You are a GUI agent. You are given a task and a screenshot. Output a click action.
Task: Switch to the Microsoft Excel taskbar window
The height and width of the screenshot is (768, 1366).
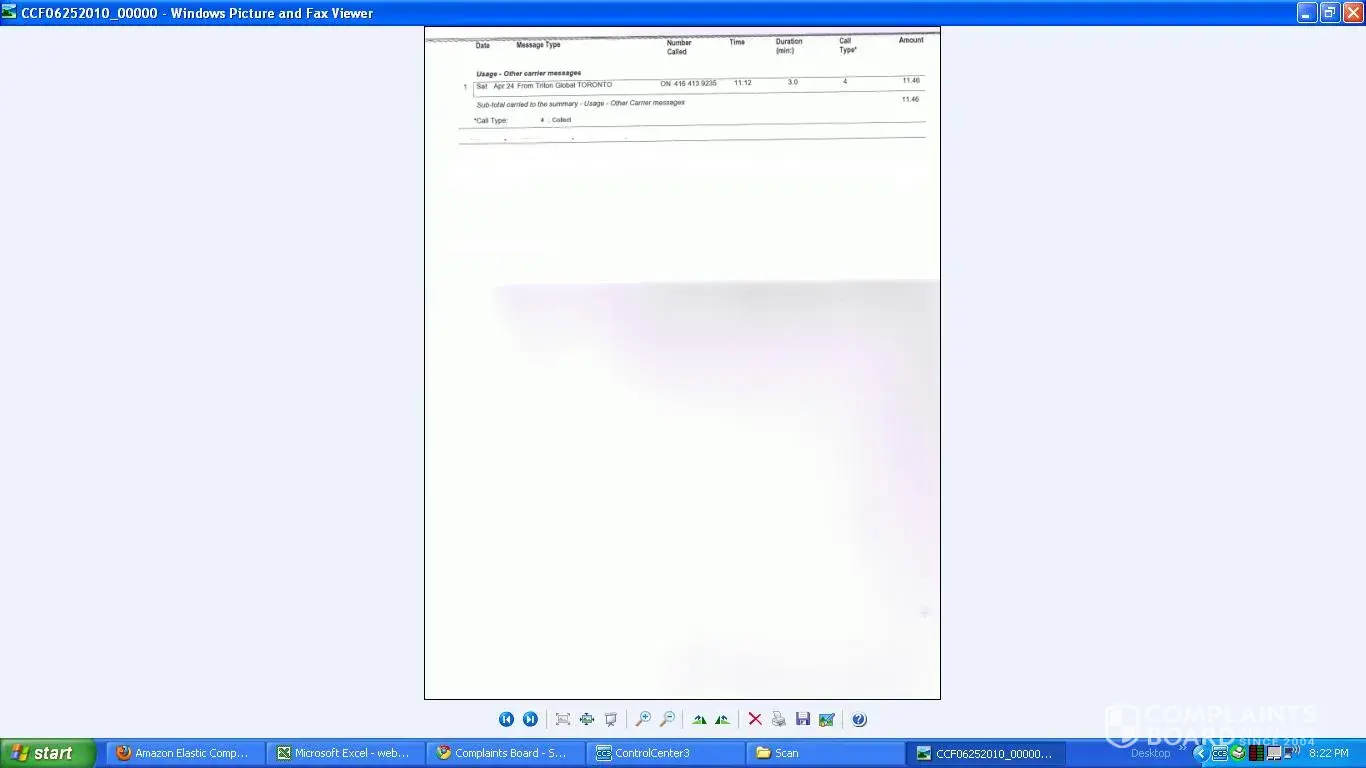click(x=346, y=753)
